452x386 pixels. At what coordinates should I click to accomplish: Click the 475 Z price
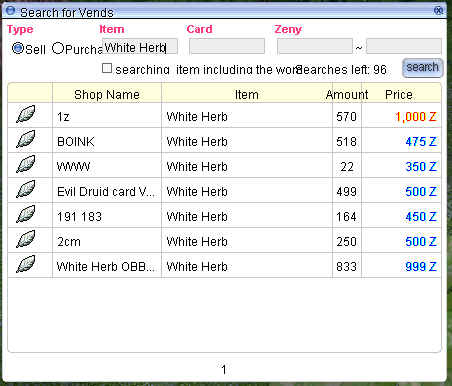point(421,142)
